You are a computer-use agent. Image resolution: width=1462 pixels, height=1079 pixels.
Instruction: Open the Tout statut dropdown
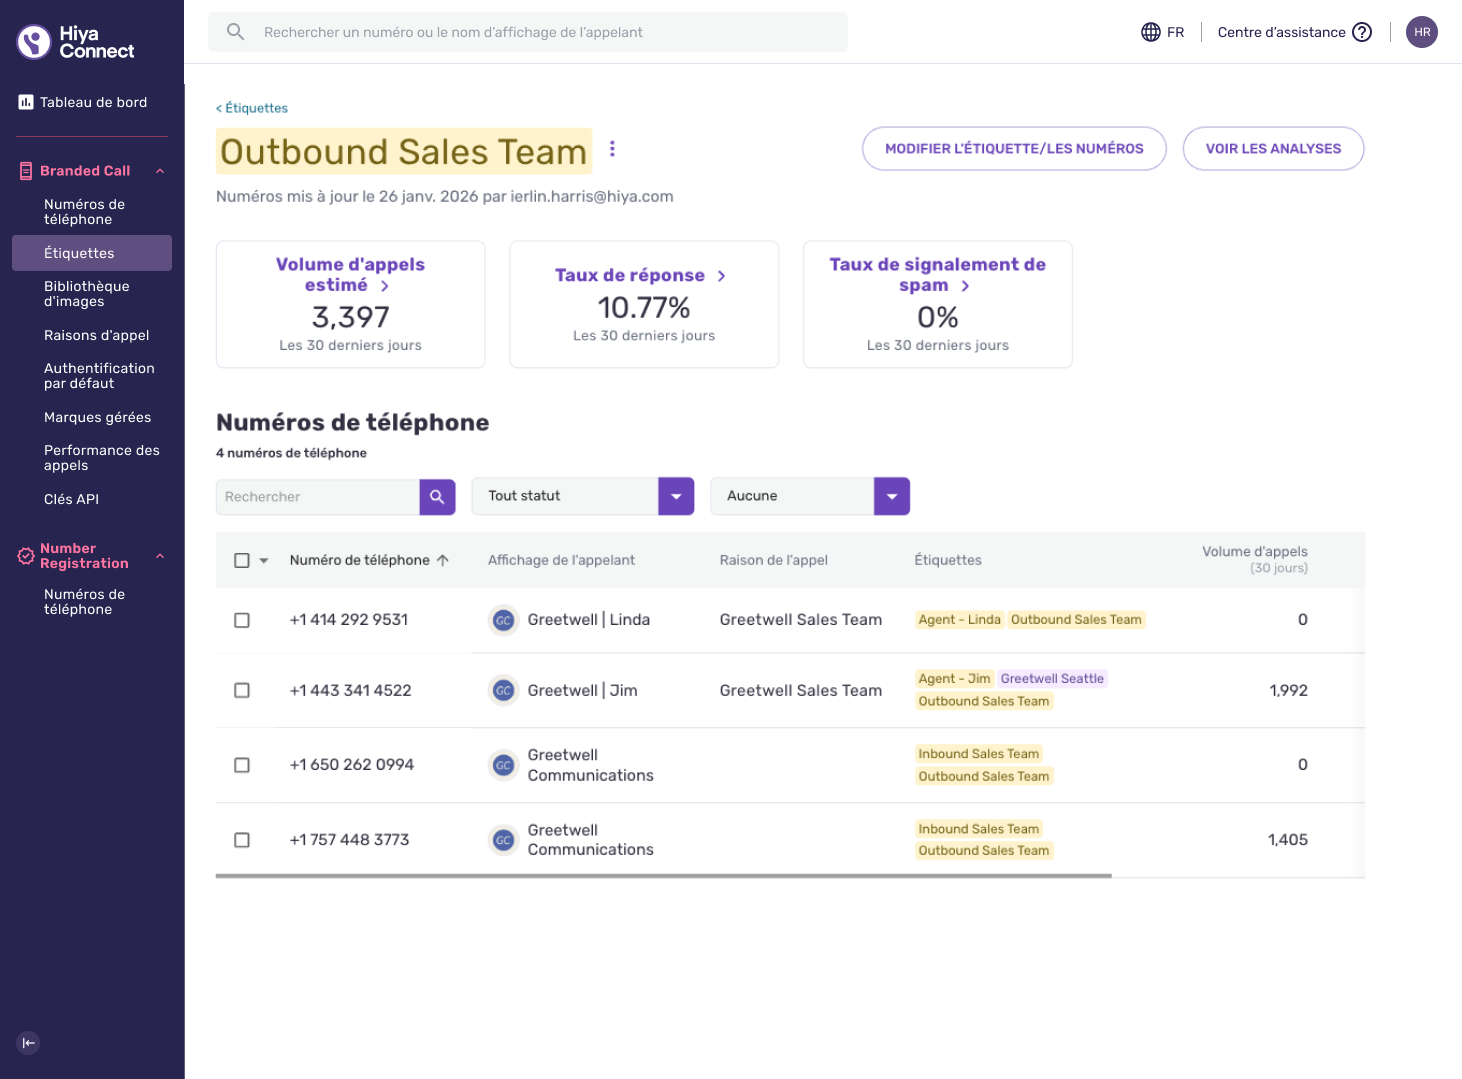pos(583,497)
